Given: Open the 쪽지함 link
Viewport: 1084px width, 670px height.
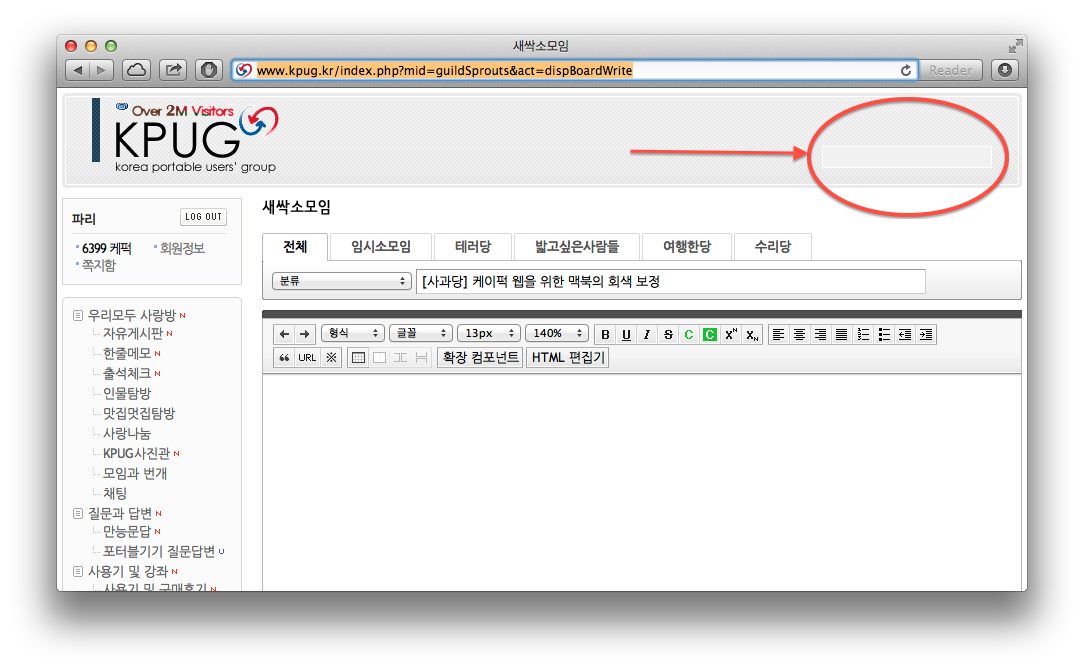Looking at the screenshot, I should tap(99, 266).
